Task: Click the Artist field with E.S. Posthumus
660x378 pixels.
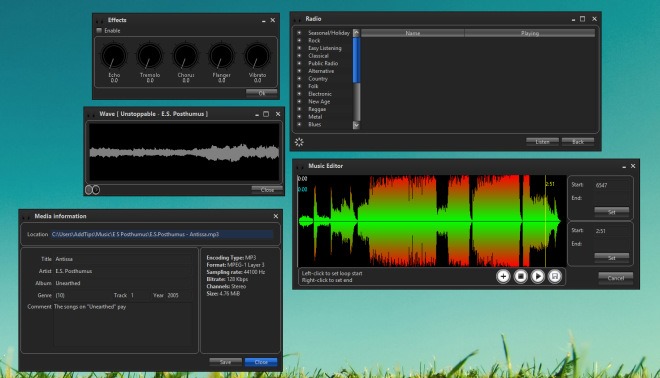Action: [123, 271]
